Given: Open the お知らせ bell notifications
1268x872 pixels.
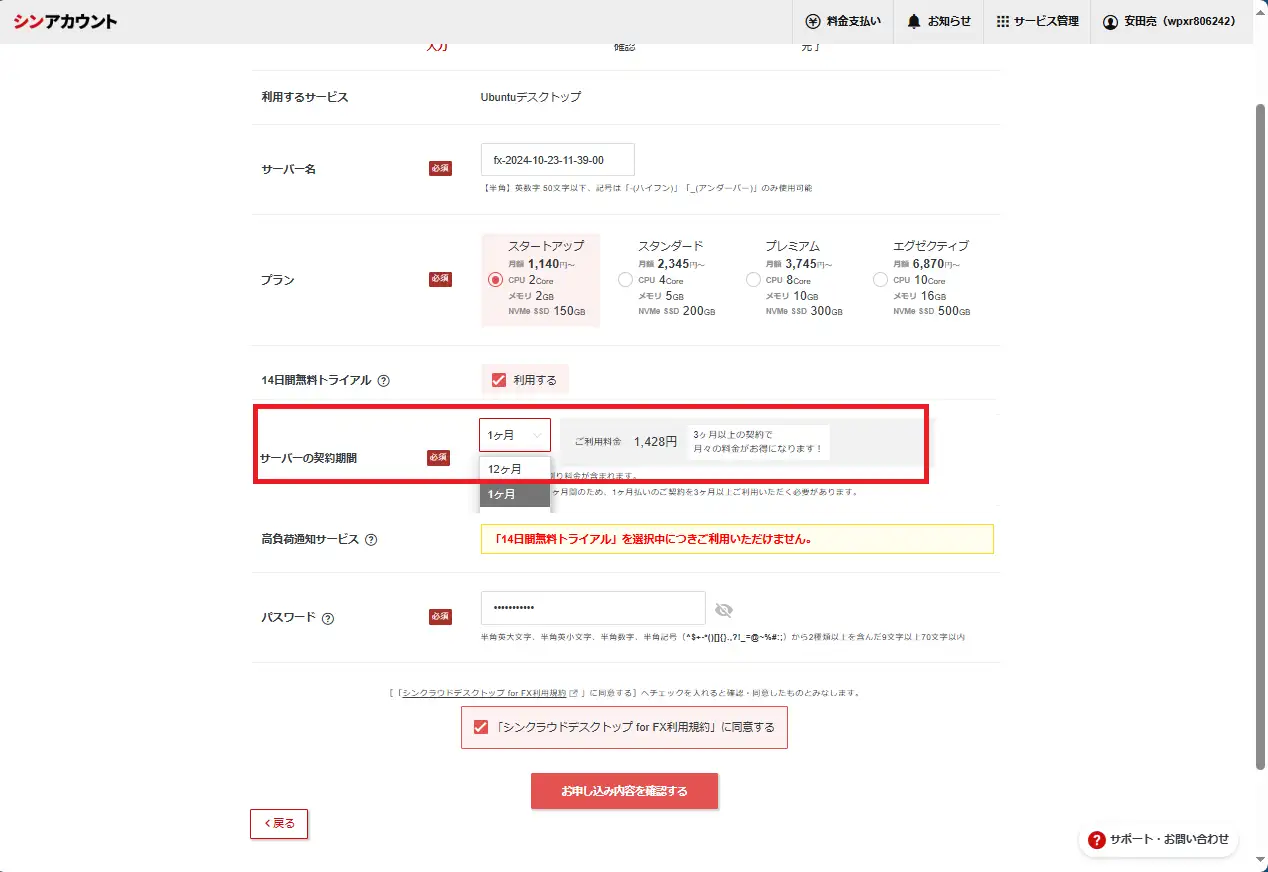Looking at the screenshot, I should 939,21.
